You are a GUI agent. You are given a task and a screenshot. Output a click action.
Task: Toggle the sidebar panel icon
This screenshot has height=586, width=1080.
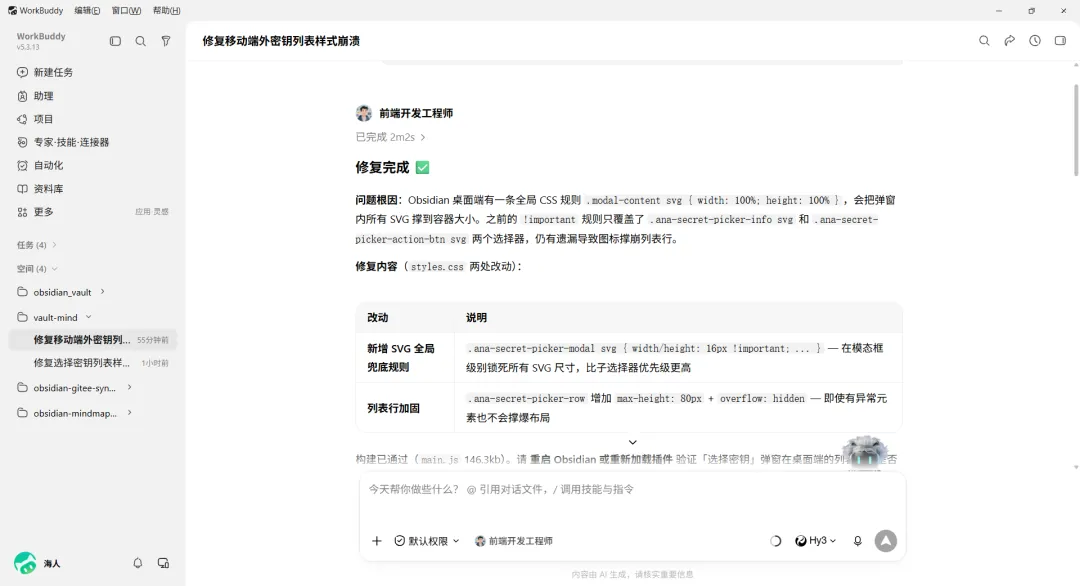point(115,41)
